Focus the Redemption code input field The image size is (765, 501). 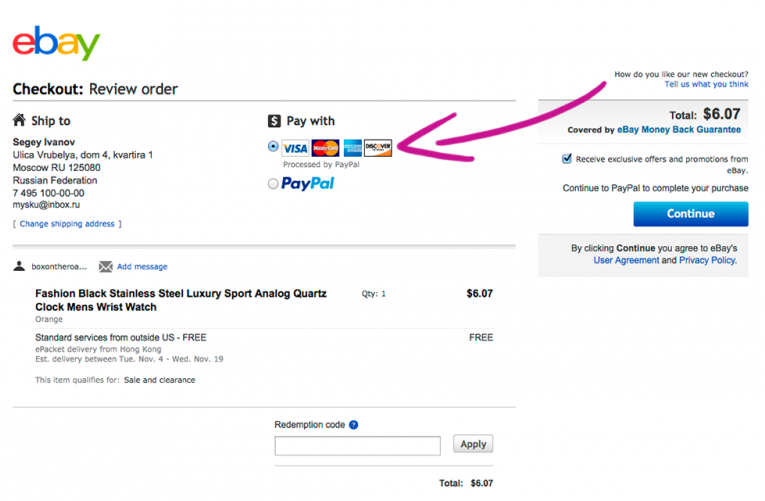pyautogui.click(x=358, y=446)
